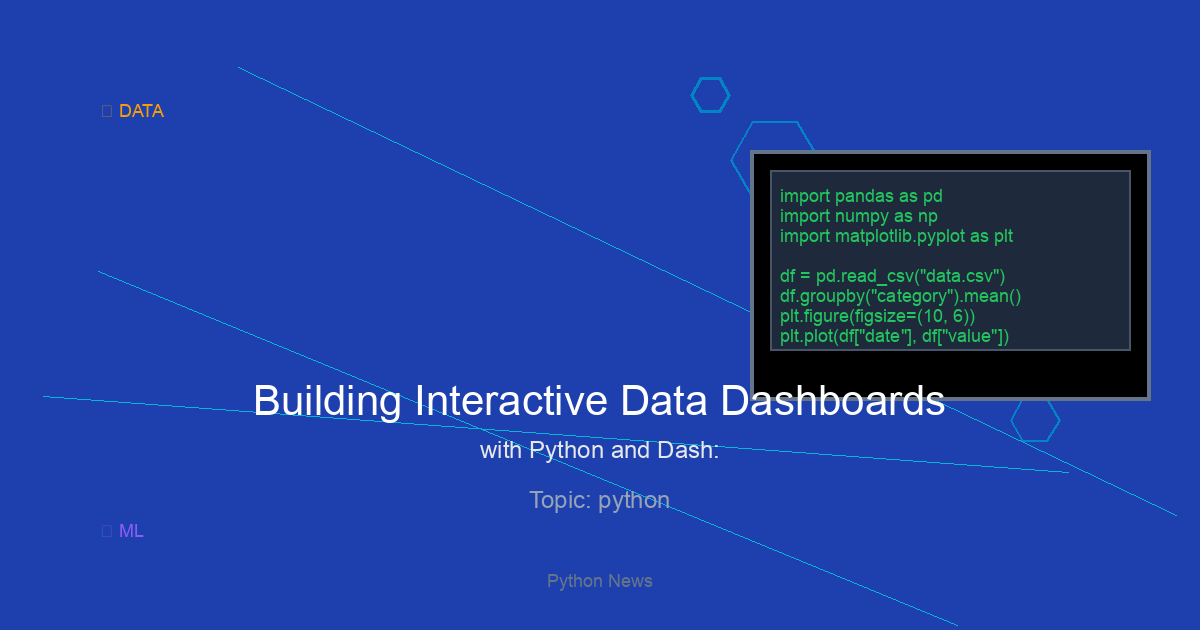Click the 'import pandas as pd' code line
This screenshot has height=630, width=1200.
click(861, 196)
